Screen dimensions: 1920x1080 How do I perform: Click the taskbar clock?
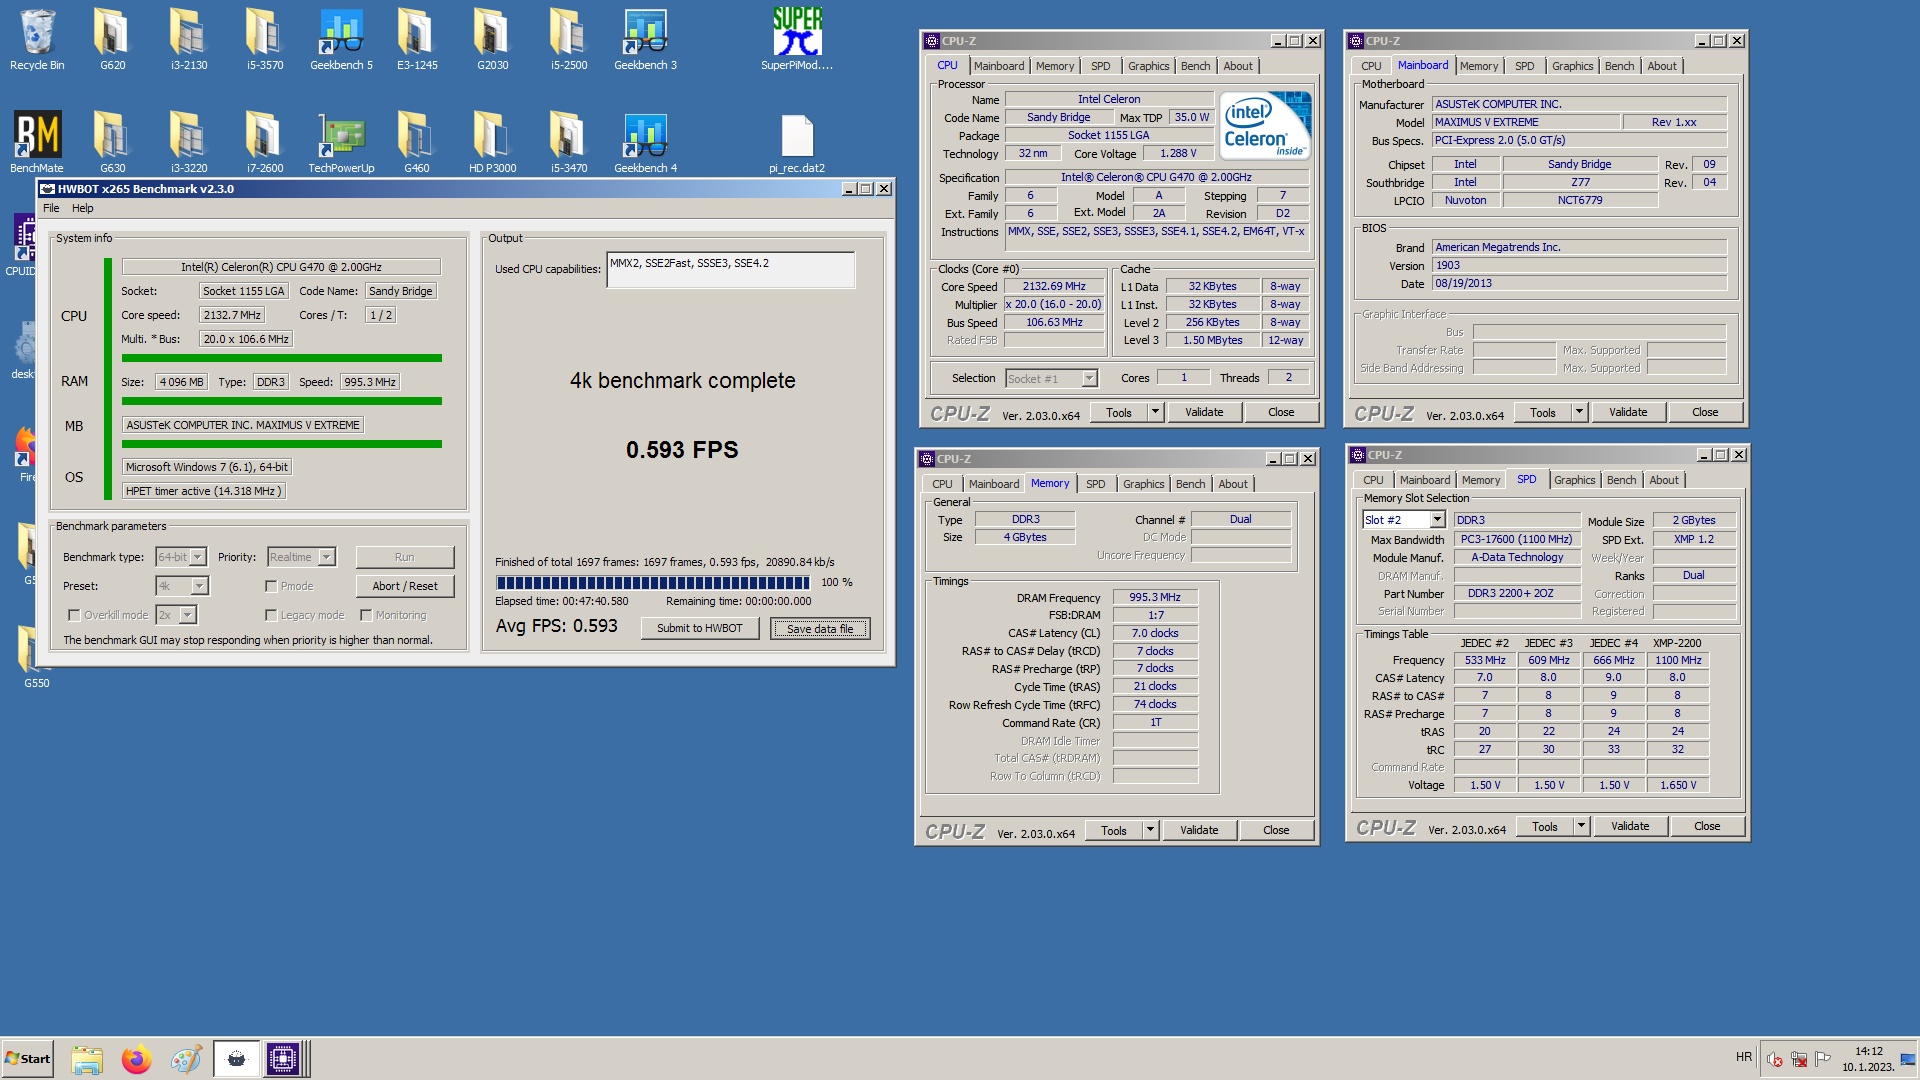1868,1059
